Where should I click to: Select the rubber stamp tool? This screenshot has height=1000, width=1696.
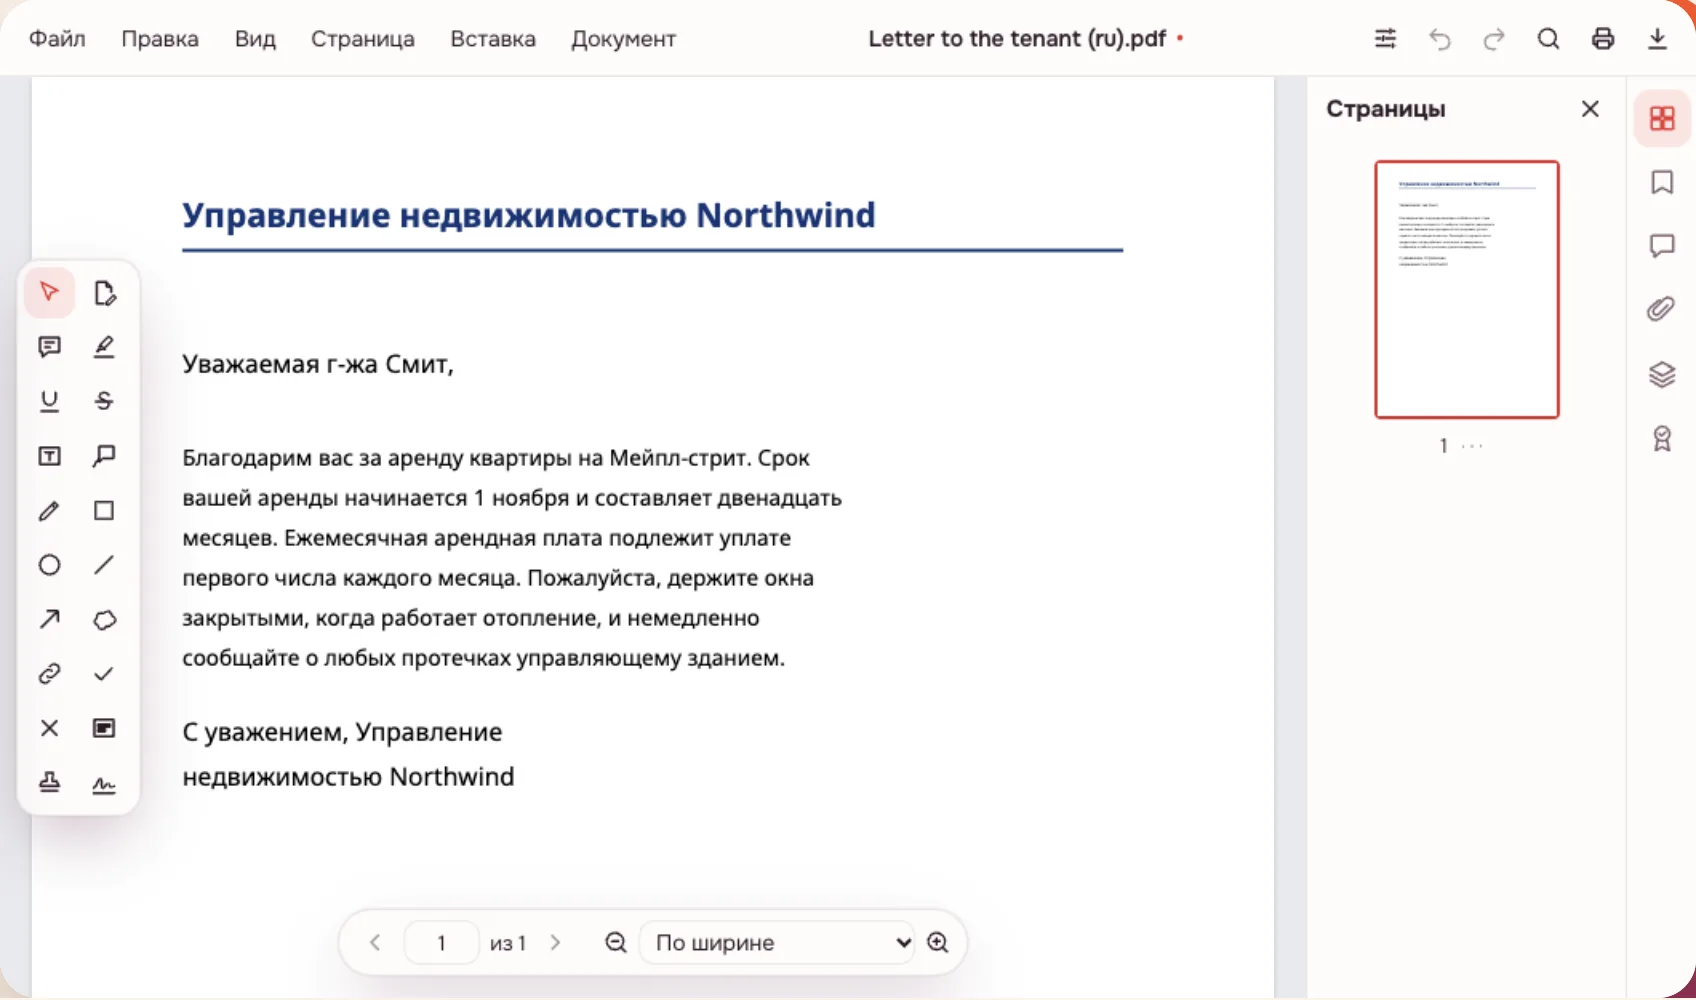point(49,783)
